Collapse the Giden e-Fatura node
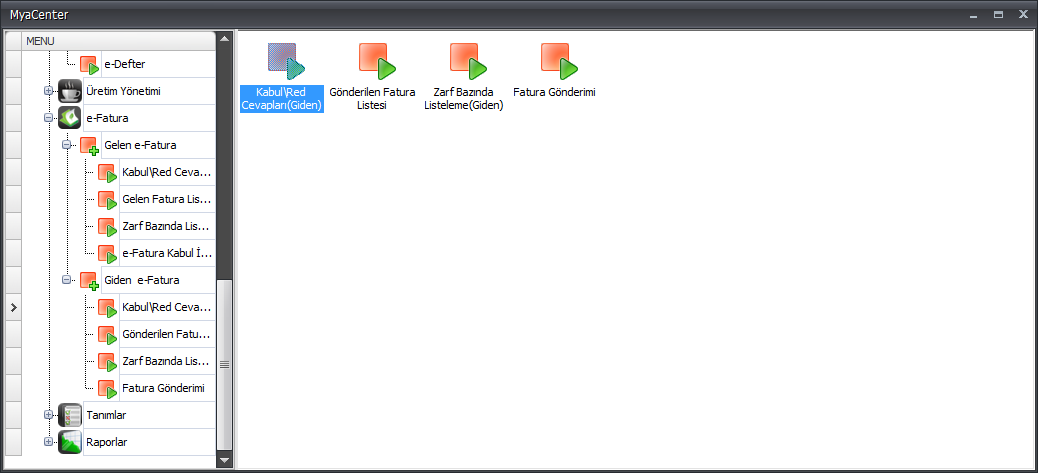This screenshot has width=1038, height=473. tap(66, 280)
